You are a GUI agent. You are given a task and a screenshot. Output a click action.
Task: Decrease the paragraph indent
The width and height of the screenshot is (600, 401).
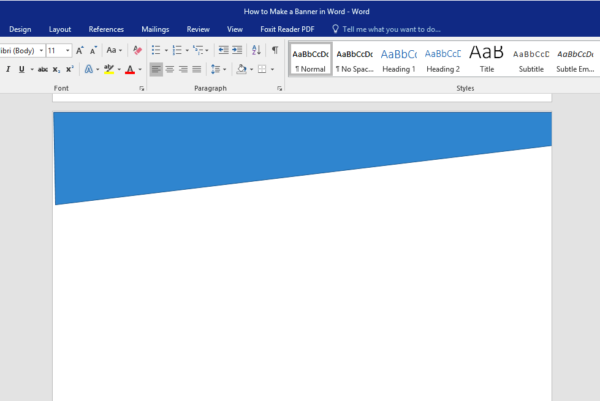pyautogui.click(x=223, y=50)
